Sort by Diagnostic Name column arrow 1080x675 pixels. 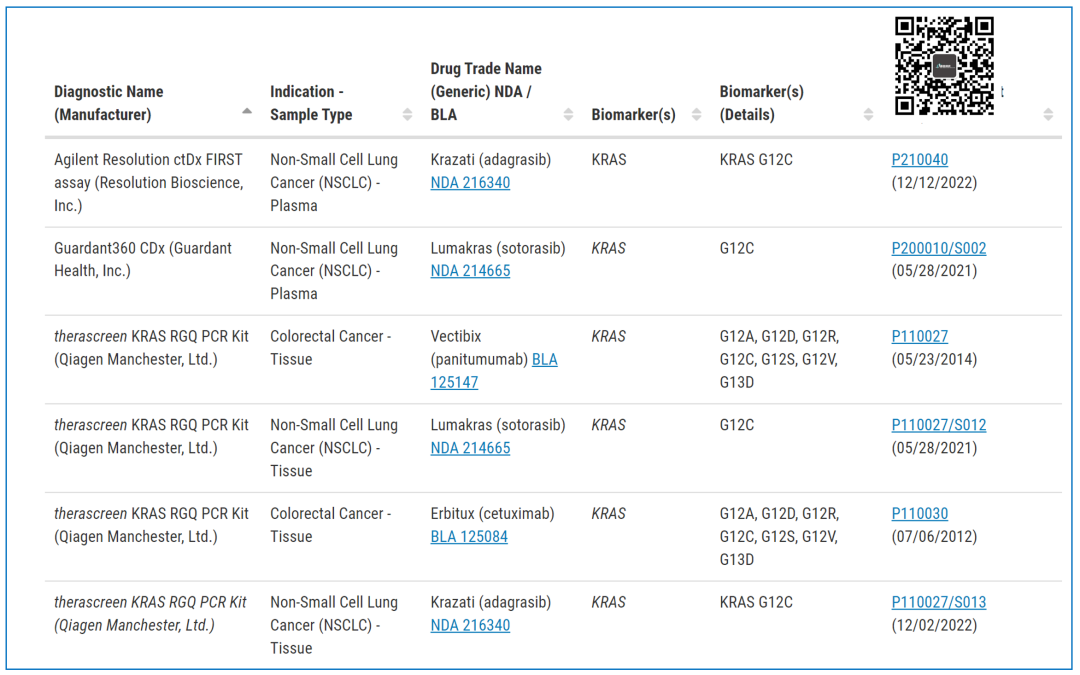pyautogui.click(x=247, y=112)
